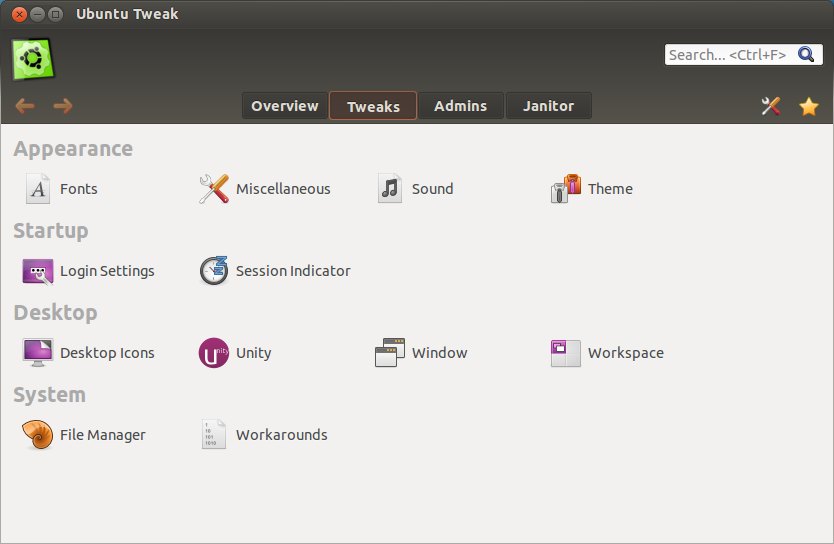This screenshot has width=834, height=544.
Task: Click the Sound label
Action: click(432, 189)
